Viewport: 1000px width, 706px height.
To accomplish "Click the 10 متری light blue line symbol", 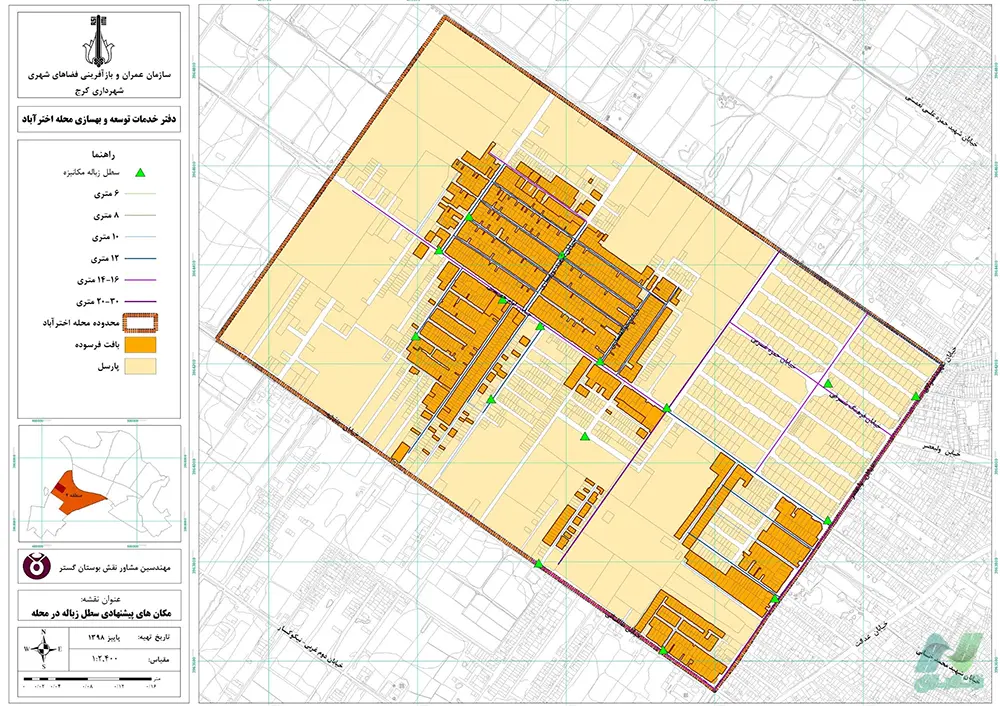I will 141,236.
